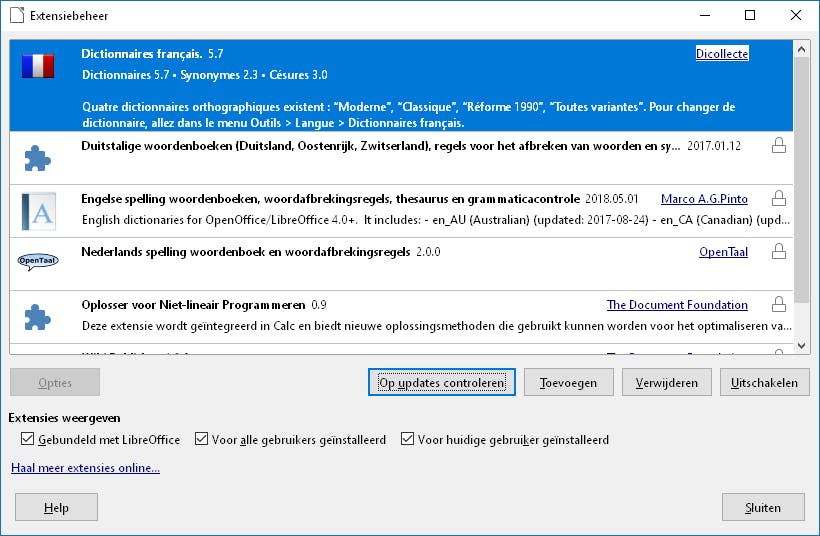Screen dimensions: 820x536
Task: Select Engelse spelling woordenboeken extension title
Action: point(331,199)
